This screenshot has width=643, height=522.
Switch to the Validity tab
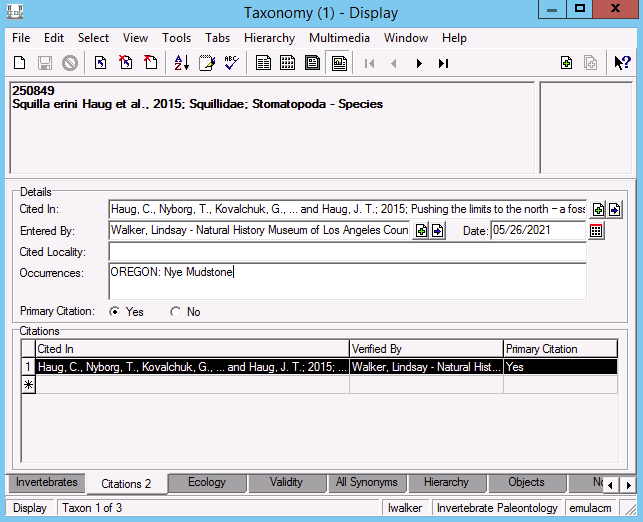[286, 482]
